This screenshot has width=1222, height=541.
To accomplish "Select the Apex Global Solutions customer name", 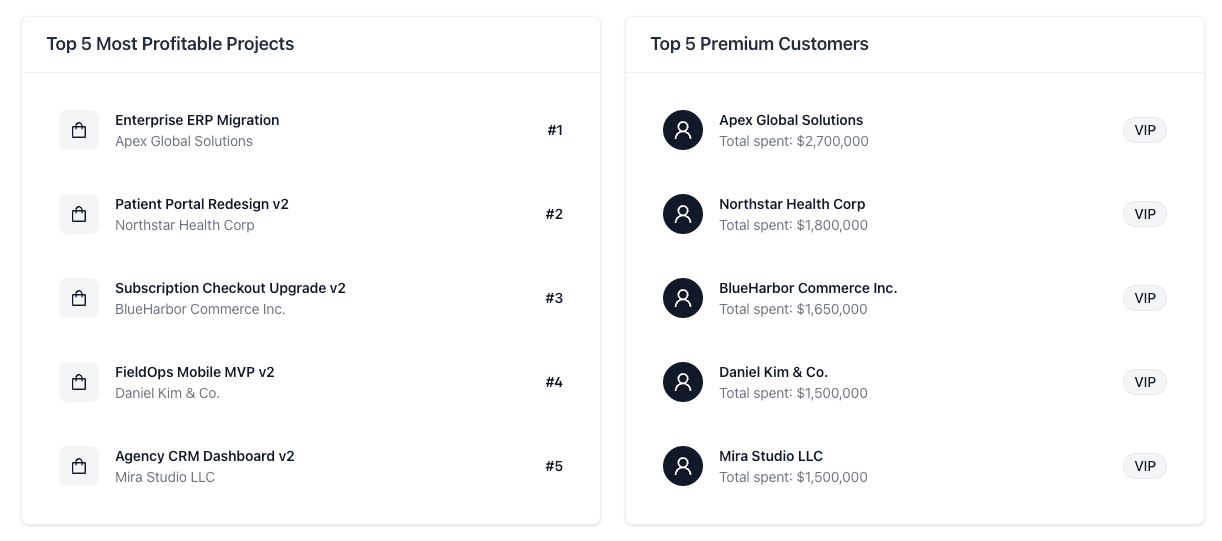I will pyautogui.click(x=791, y=120).
